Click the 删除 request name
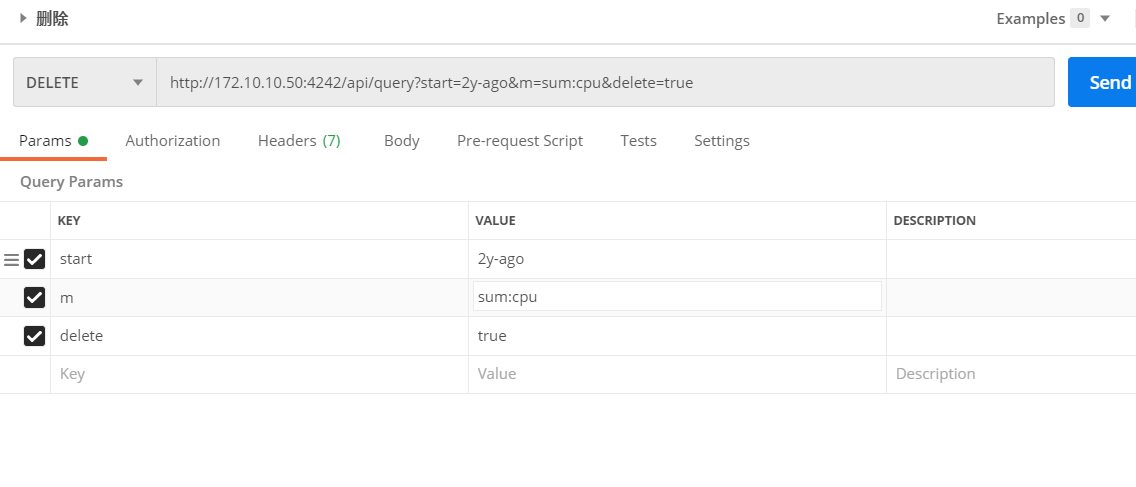Viewport: 1136px width, 487px height. [52, 19]
